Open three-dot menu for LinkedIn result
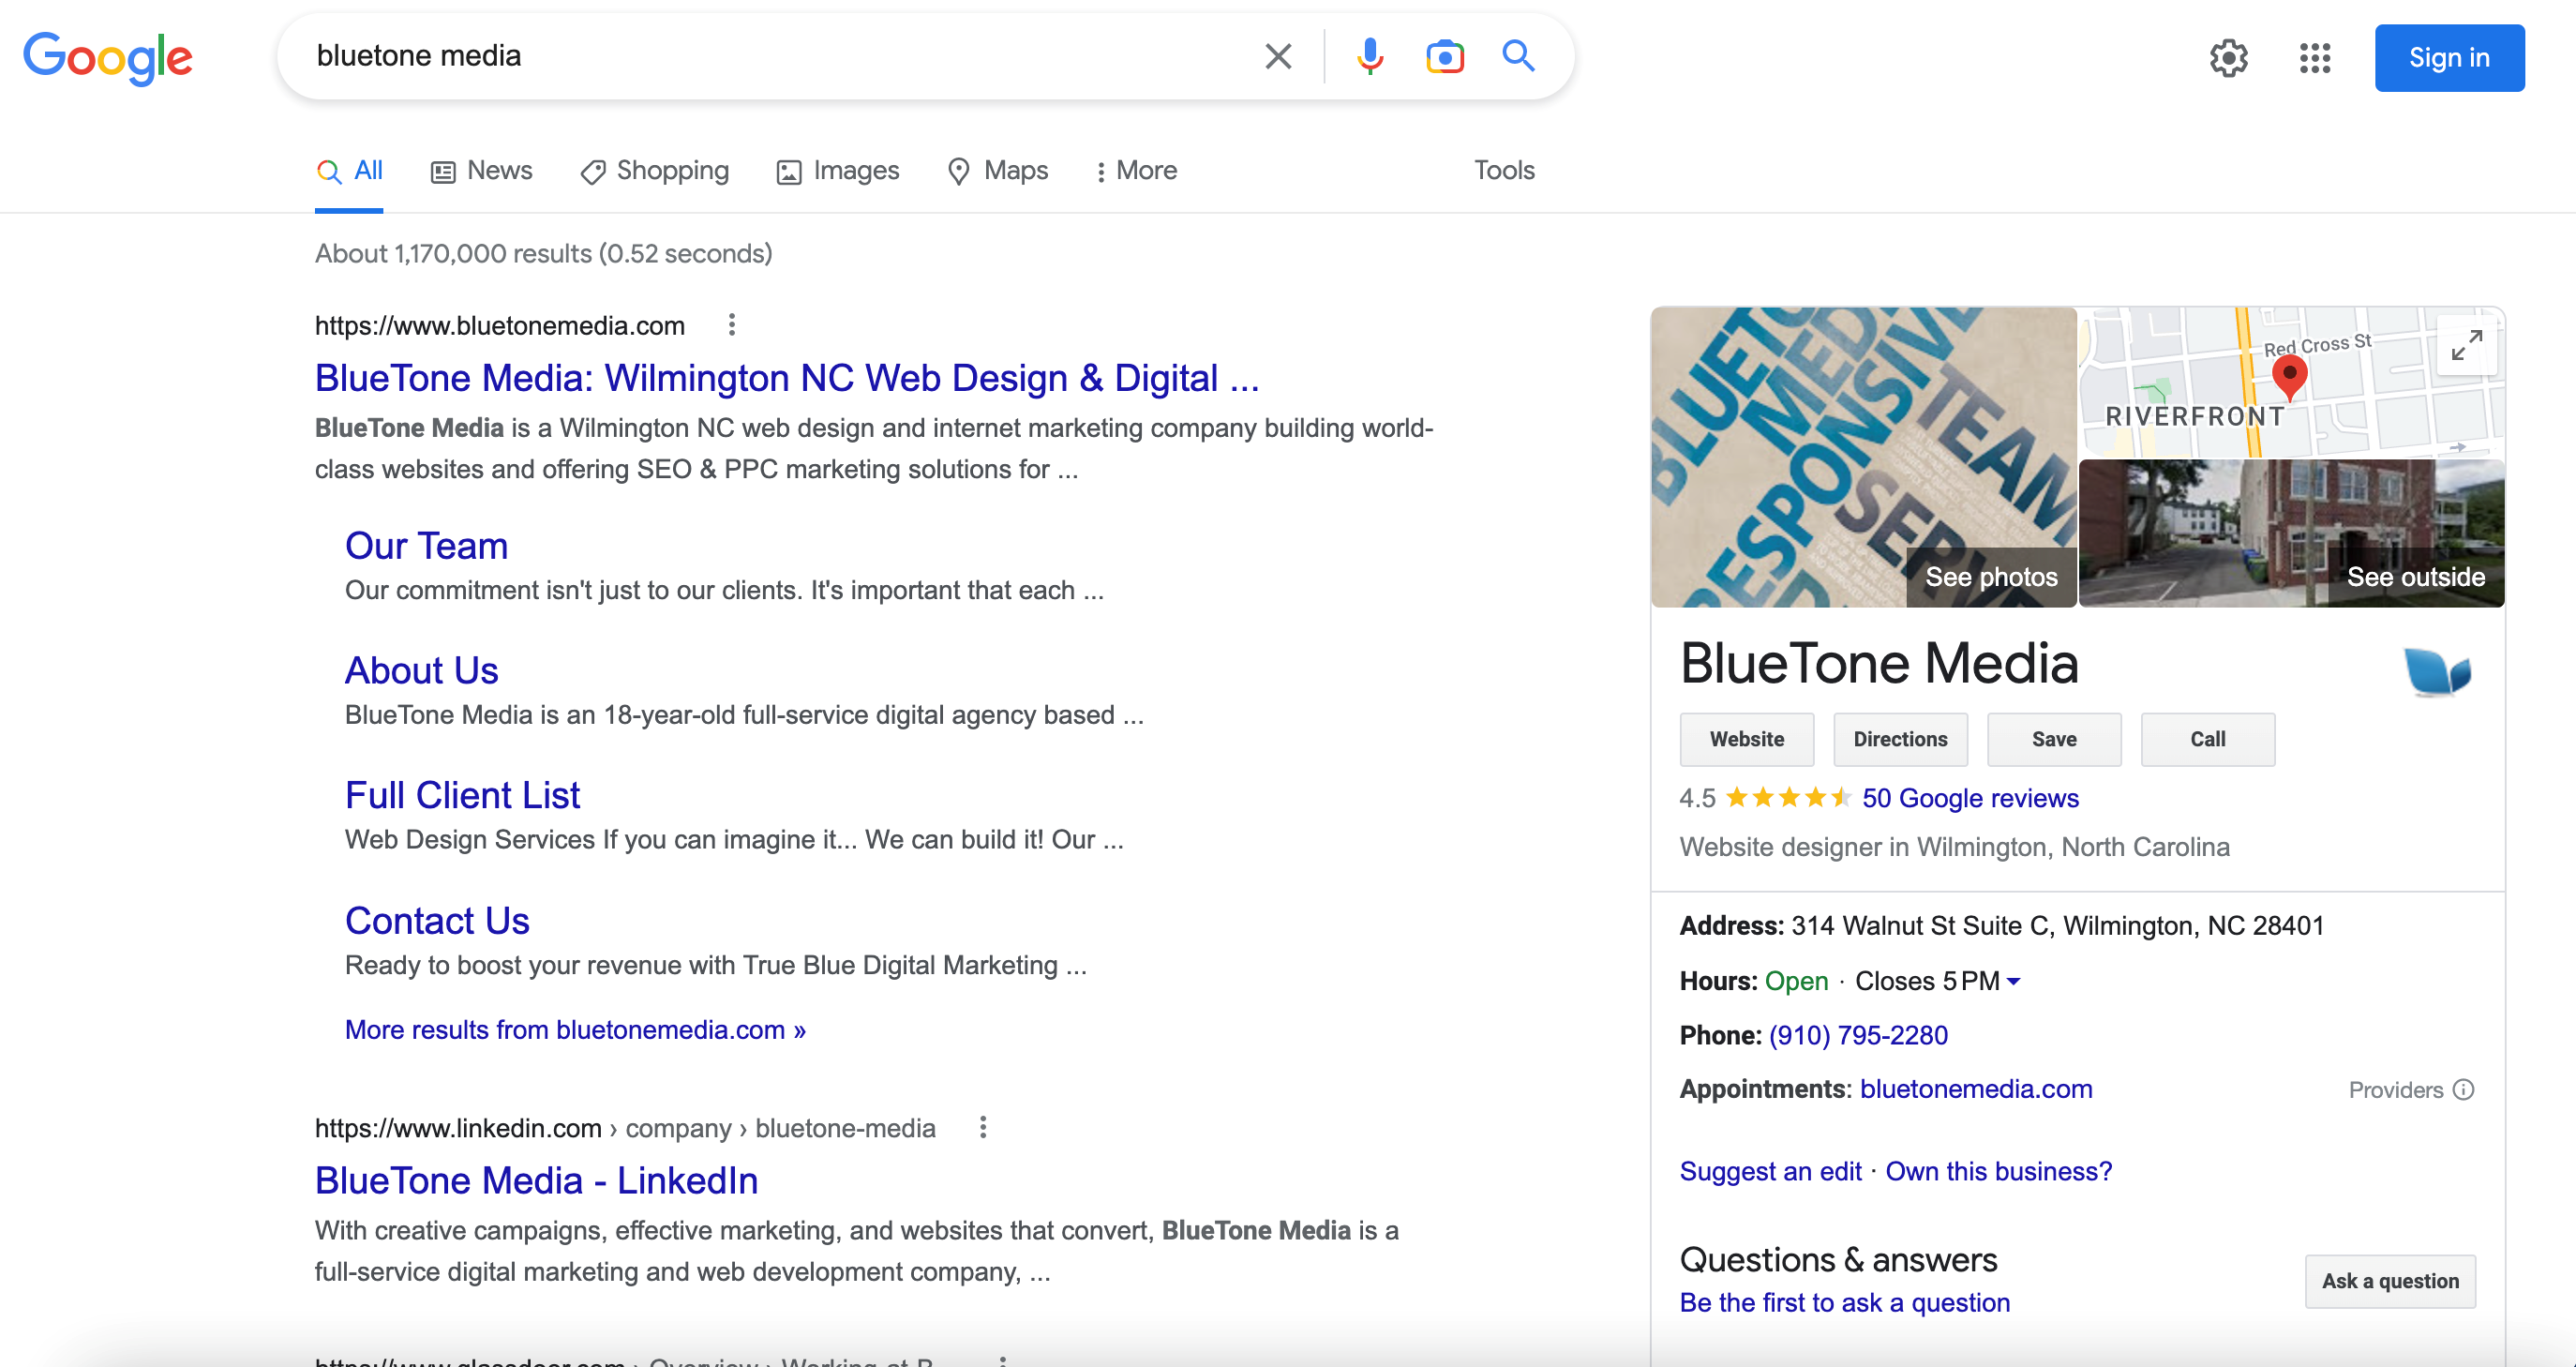 coord(983,1127)
